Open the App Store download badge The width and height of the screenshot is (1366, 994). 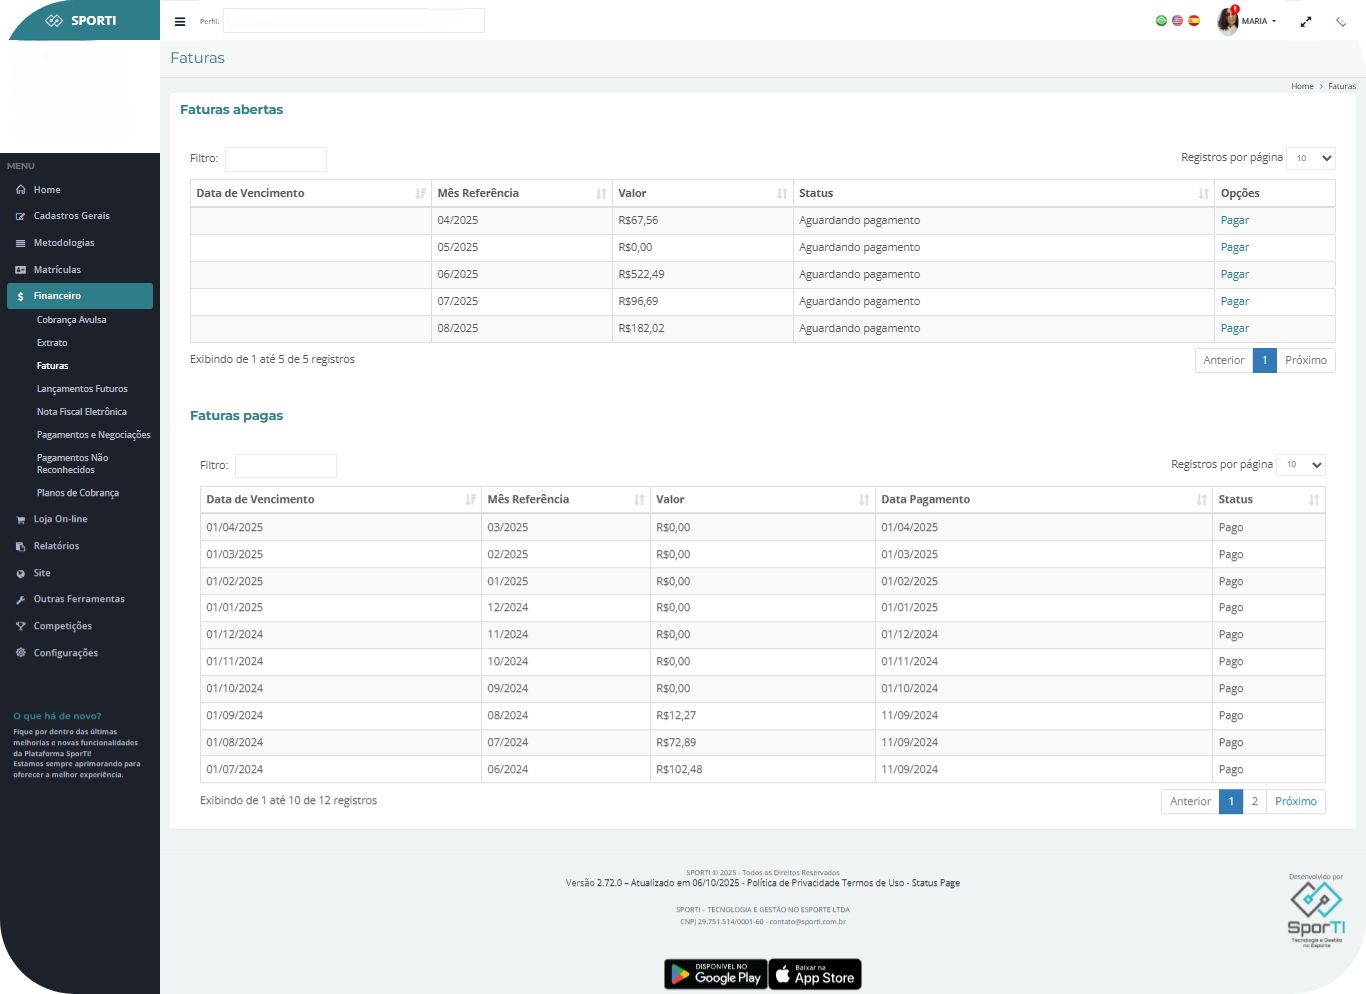coord(815,974)
